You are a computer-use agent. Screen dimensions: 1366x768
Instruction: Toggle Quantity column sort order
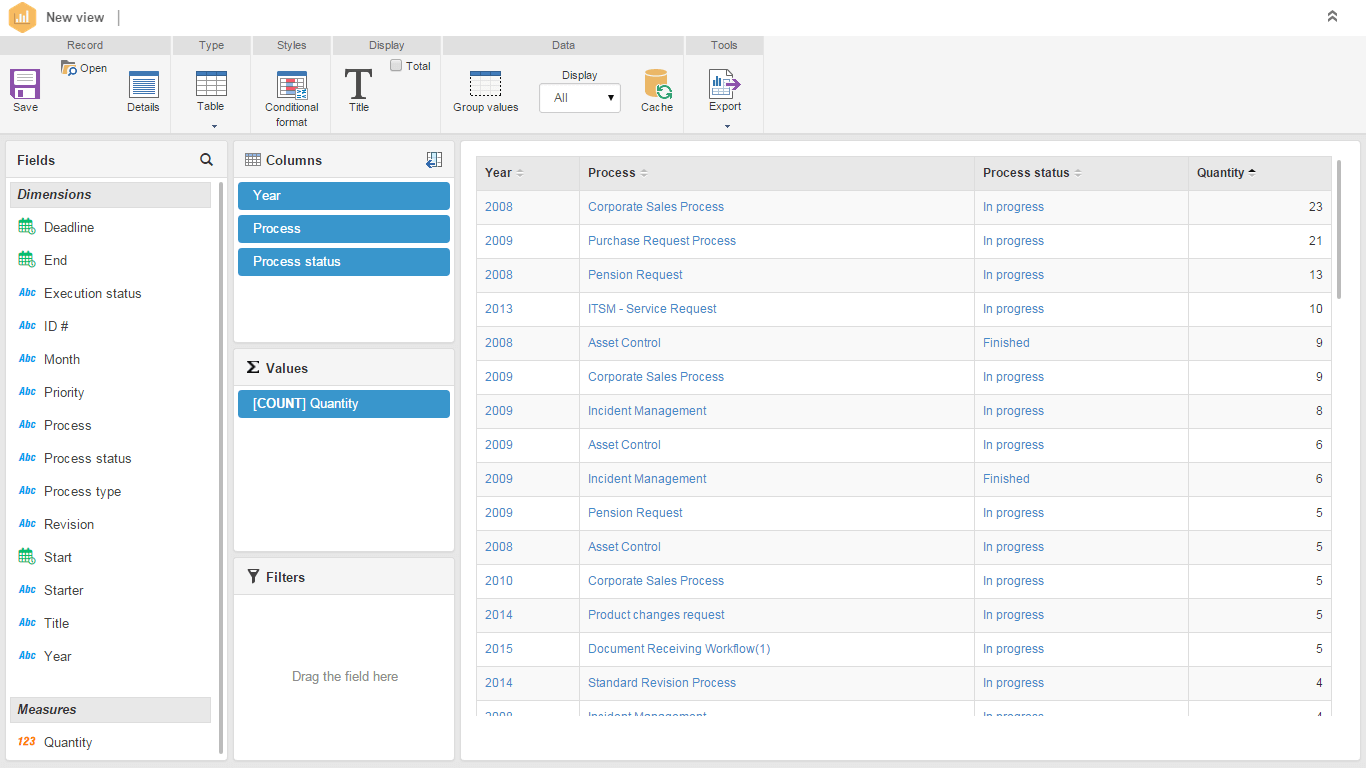pyautogui.click(x=1260, y=173)
